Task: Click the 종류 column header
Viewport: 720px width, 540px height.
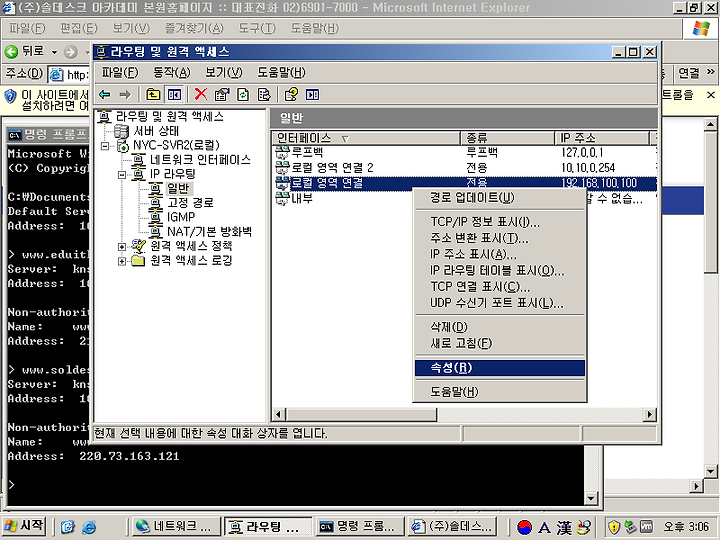Action: (x=507, y=138)
